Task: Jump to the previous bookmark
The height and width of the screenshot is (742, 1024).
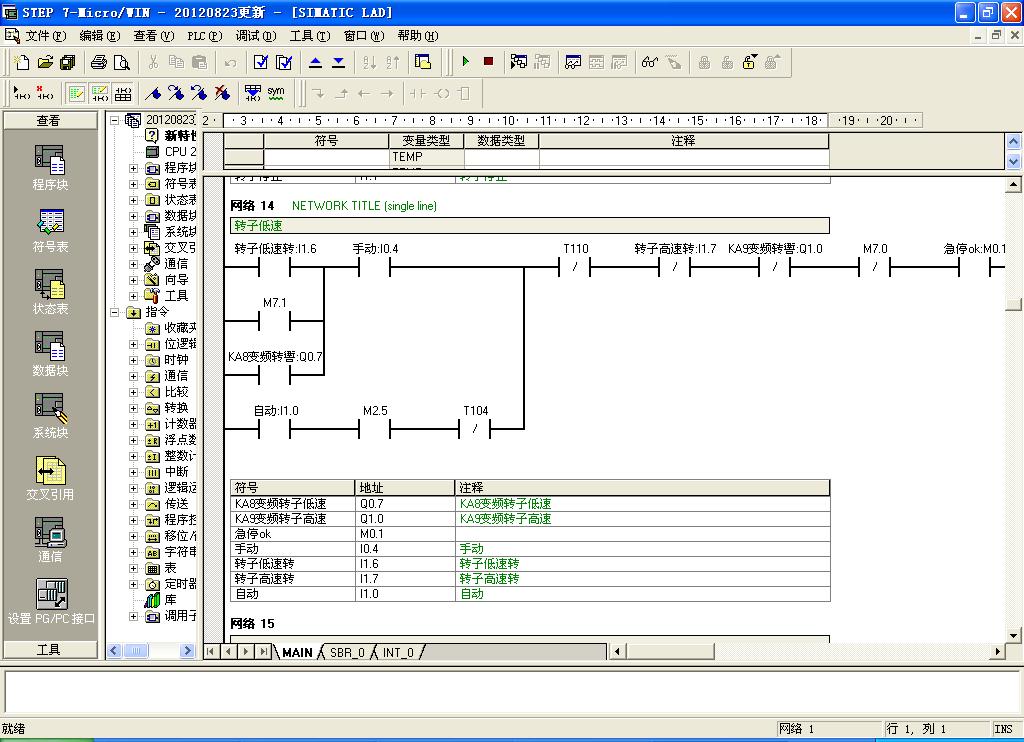Action: (199, 93)
